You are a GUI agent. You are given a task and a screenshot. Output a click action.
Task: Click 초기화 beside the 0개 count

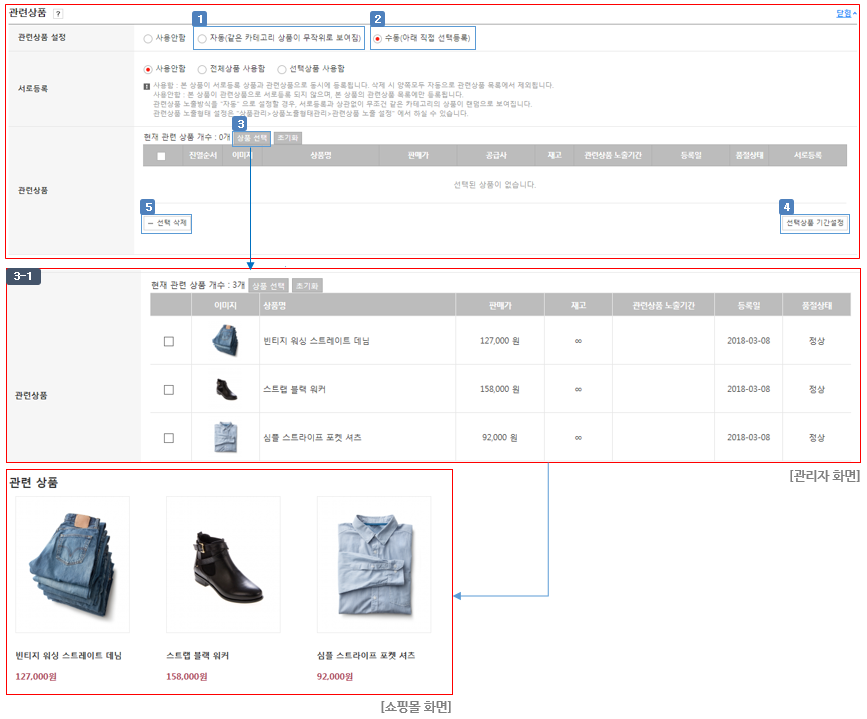click(288, 138)
